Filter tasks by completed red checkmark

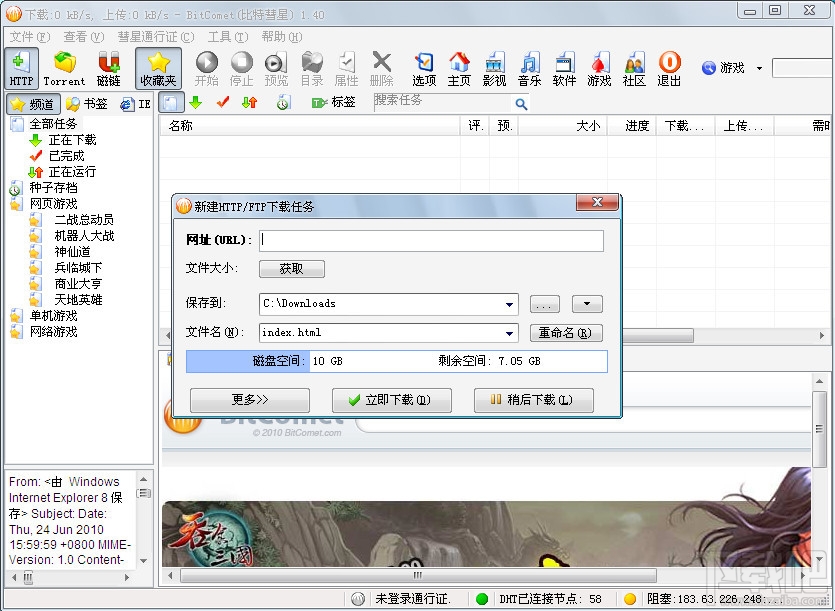(223, 102)
